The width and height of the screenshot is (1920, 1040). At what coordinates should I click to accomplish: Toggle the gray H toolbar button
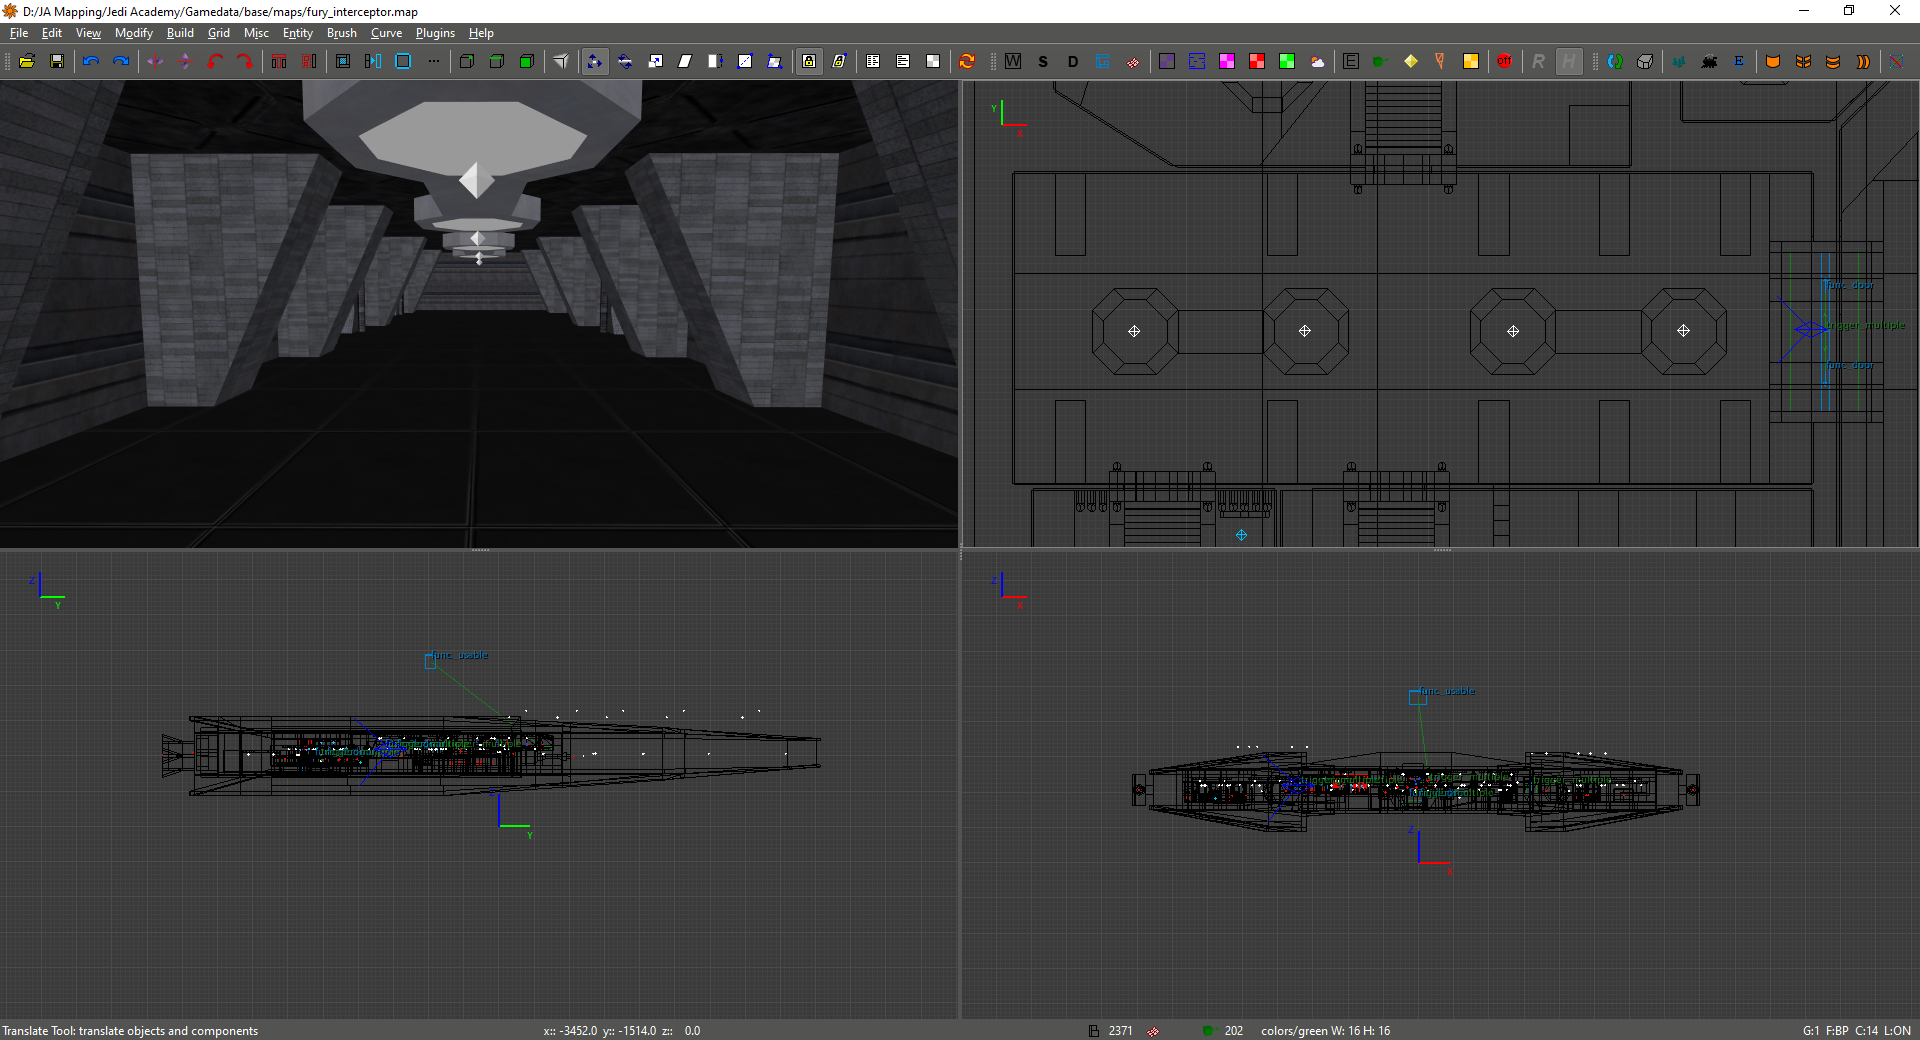tap(1569, 61)
